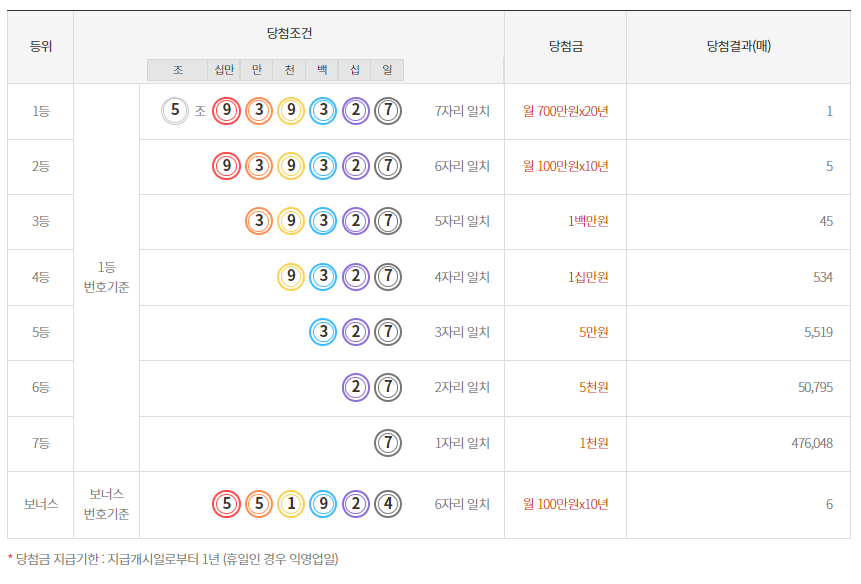Click the purple 2 ball in the 3등 row
This screenshot has height=584, width=861.
(x=356, y=221)
